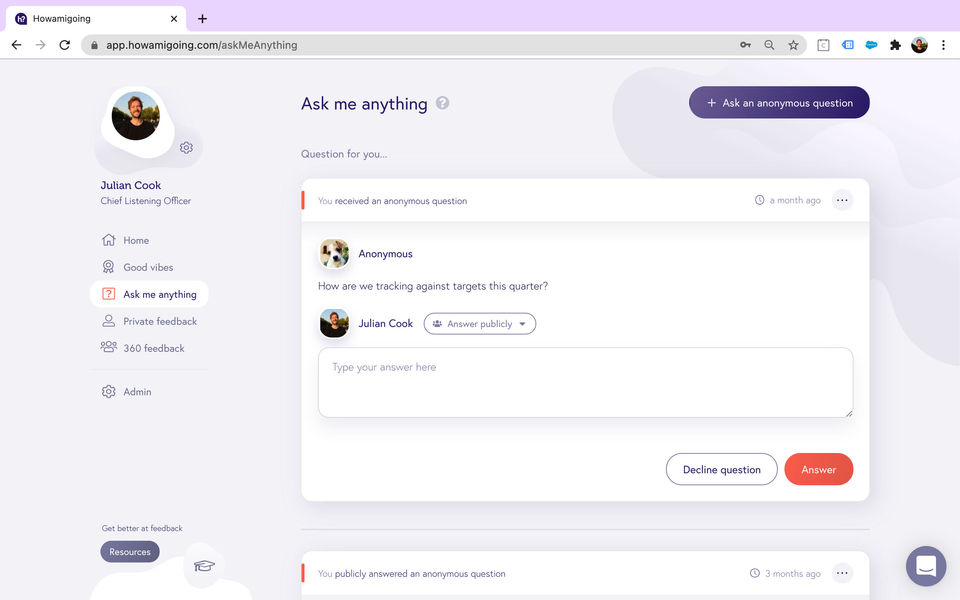Image resolution: width=960 pixels, height=600 pixels.
Task: Select the Howamigoing browser tab
Action: (x=95, y=18)
